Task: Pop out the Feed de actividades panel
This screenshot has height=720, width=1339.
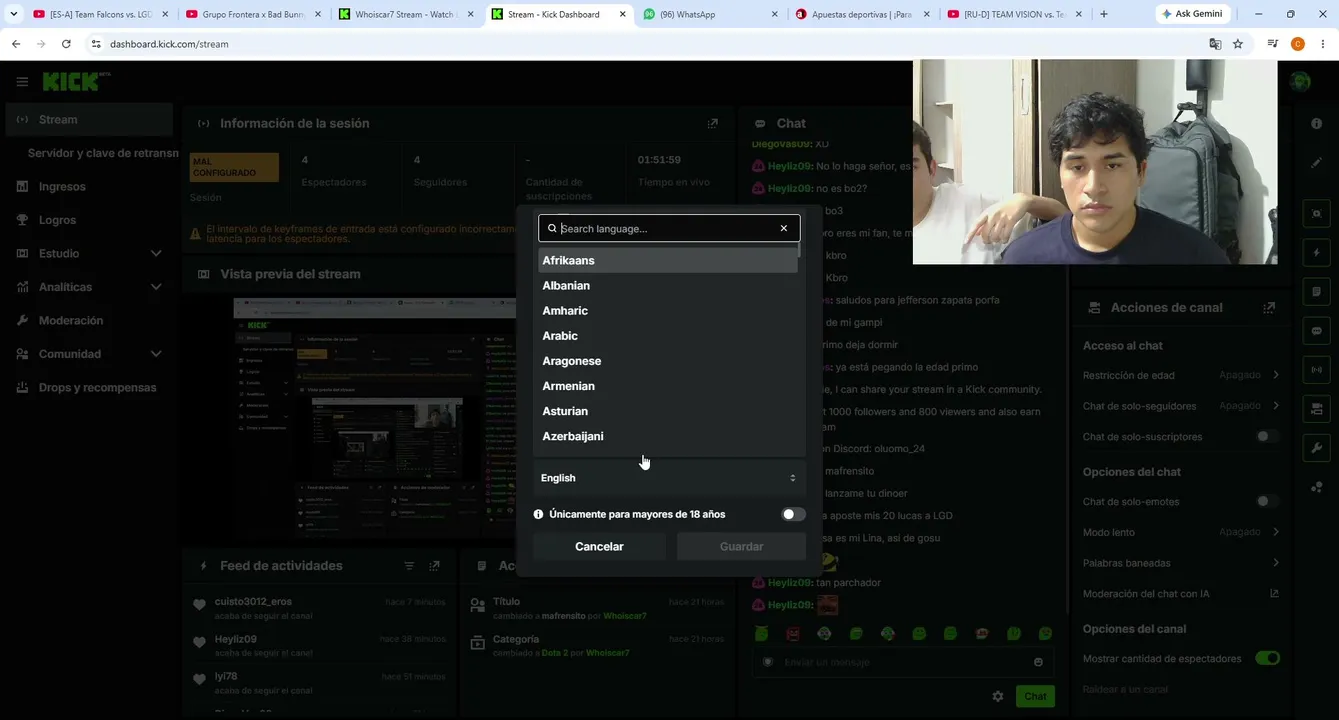Action: click(x=434, y=566)
